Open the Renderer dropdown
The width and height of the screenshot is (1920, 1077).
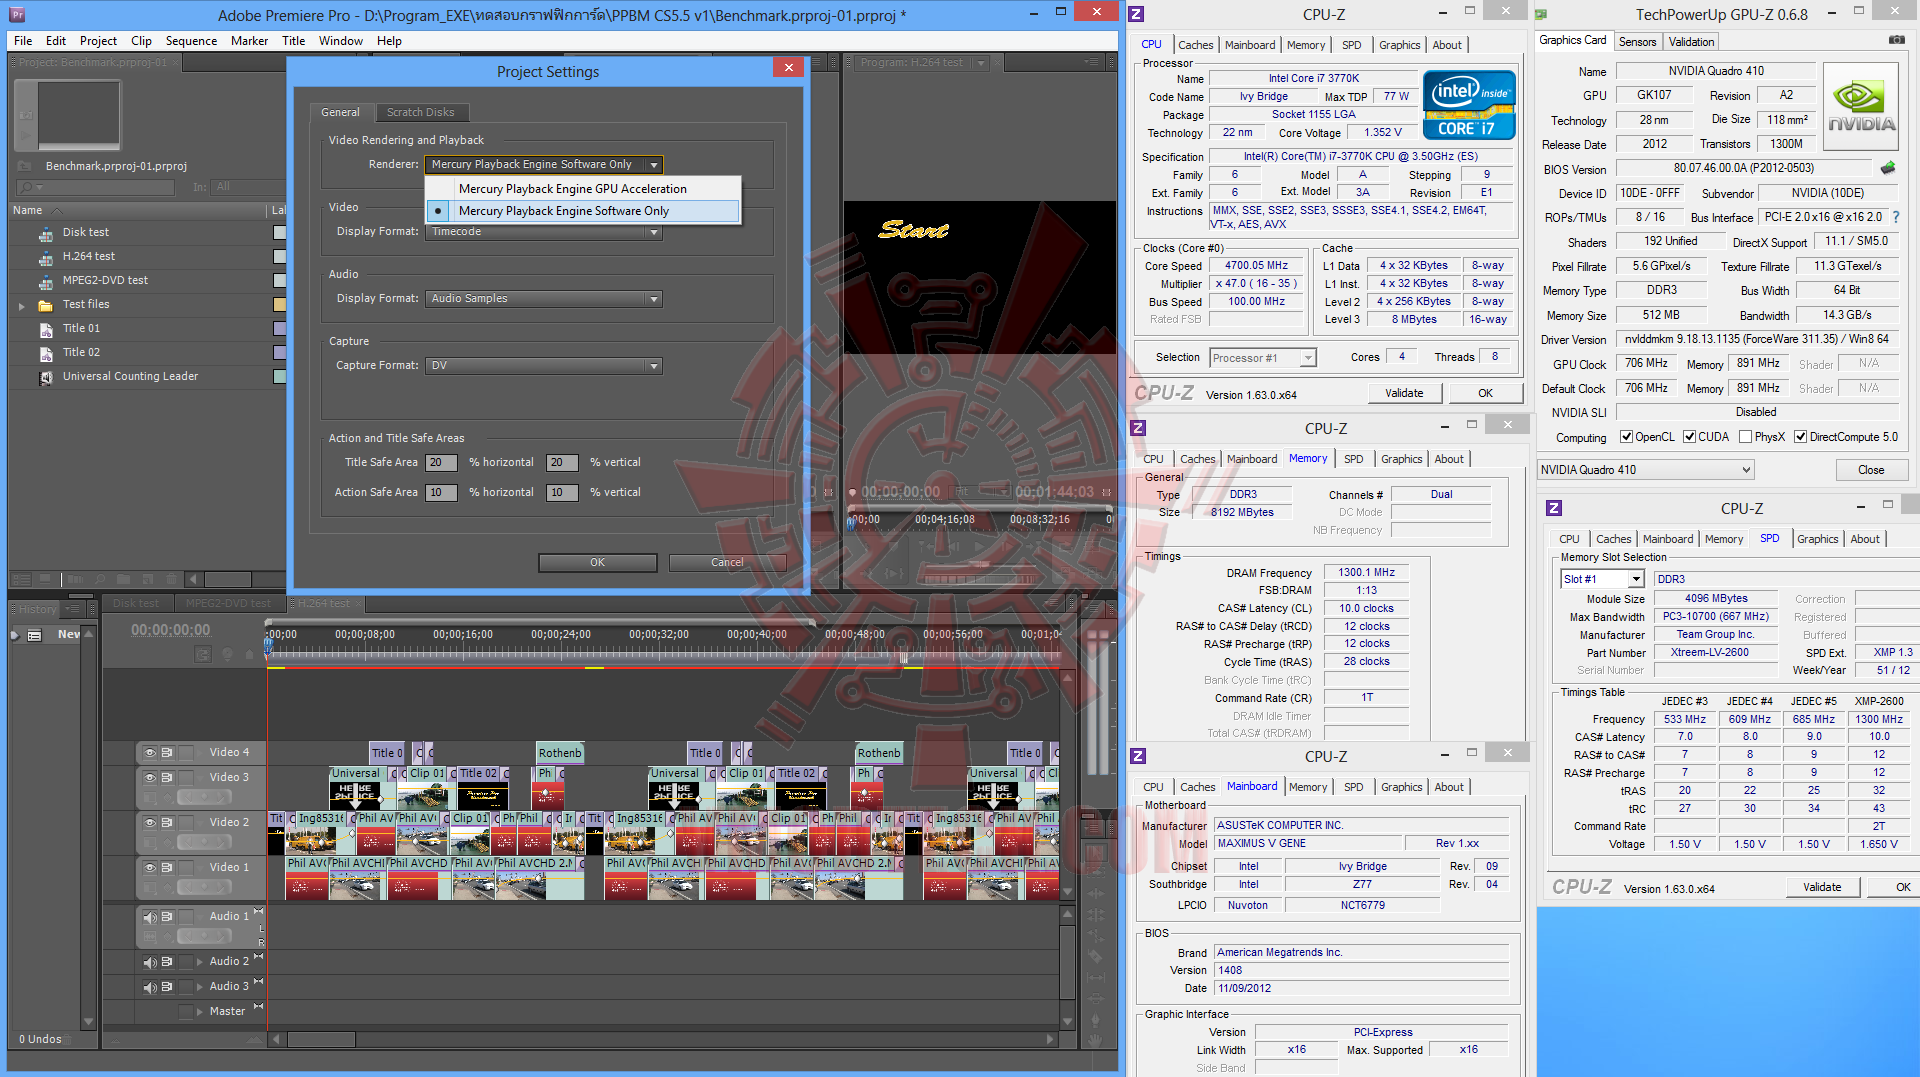tap(544, 165)
